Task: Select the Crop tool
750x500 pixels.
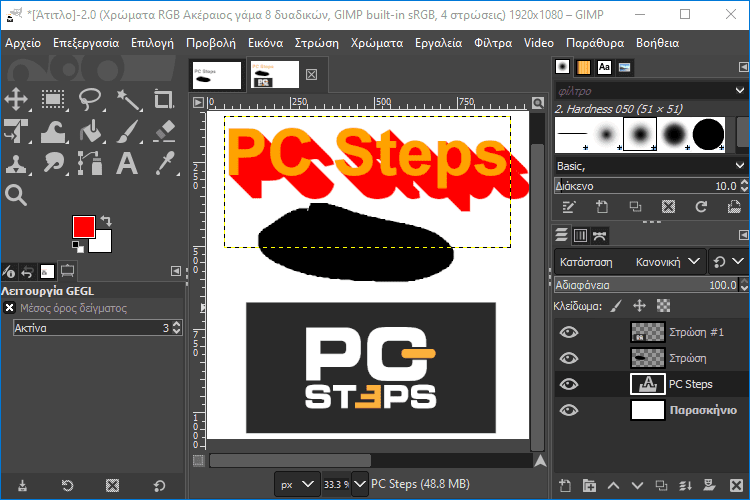Action: click(164, 100)
